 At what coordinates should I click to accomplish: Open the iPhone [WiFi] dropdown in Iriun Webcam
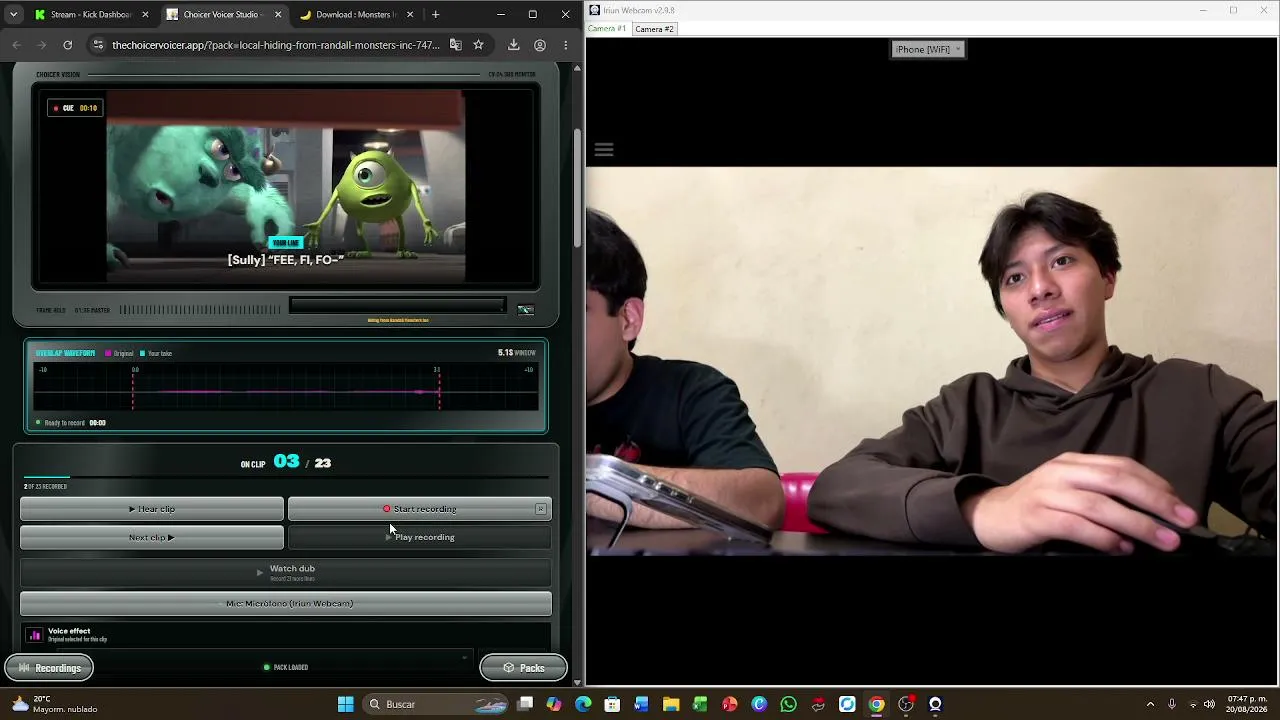pos(928,49)
